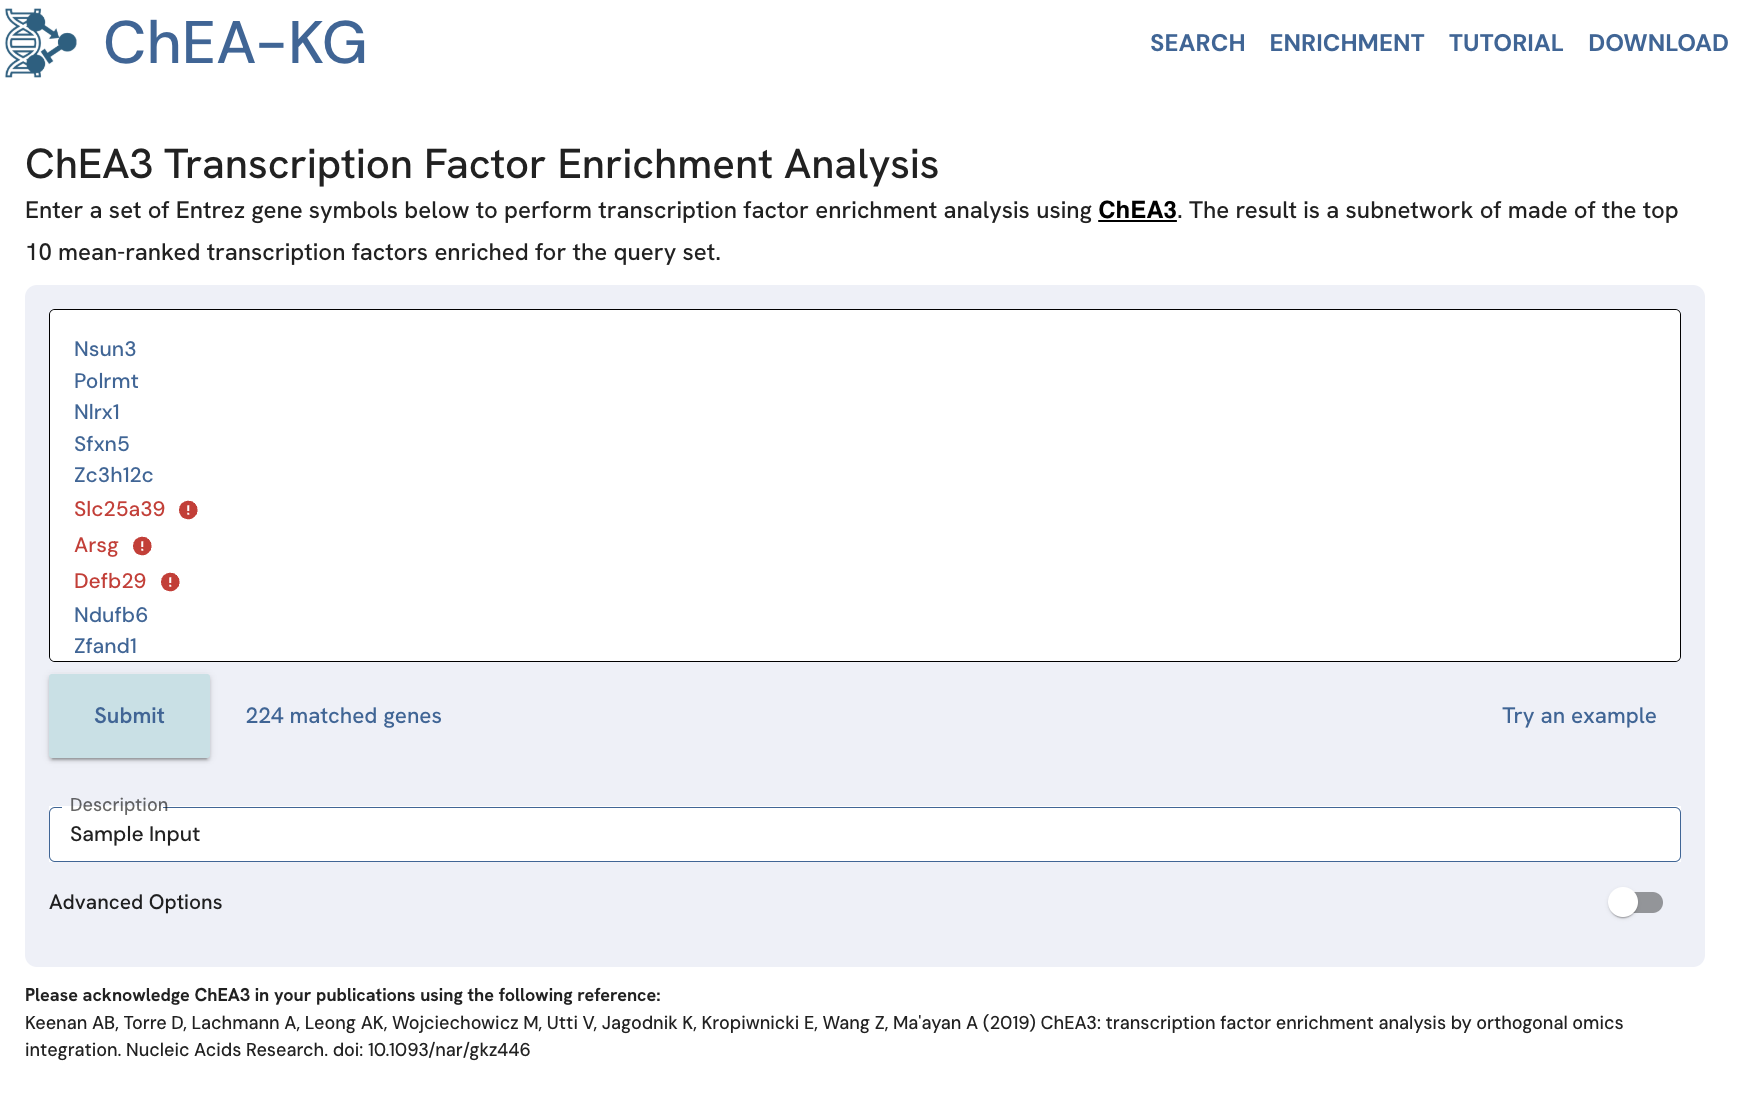Click the ChEA3 Transcription Factor Enrichment Analysis heading
This screenshot has width=1742, height=1102.
pyautogui.click(x=482, y=164)
